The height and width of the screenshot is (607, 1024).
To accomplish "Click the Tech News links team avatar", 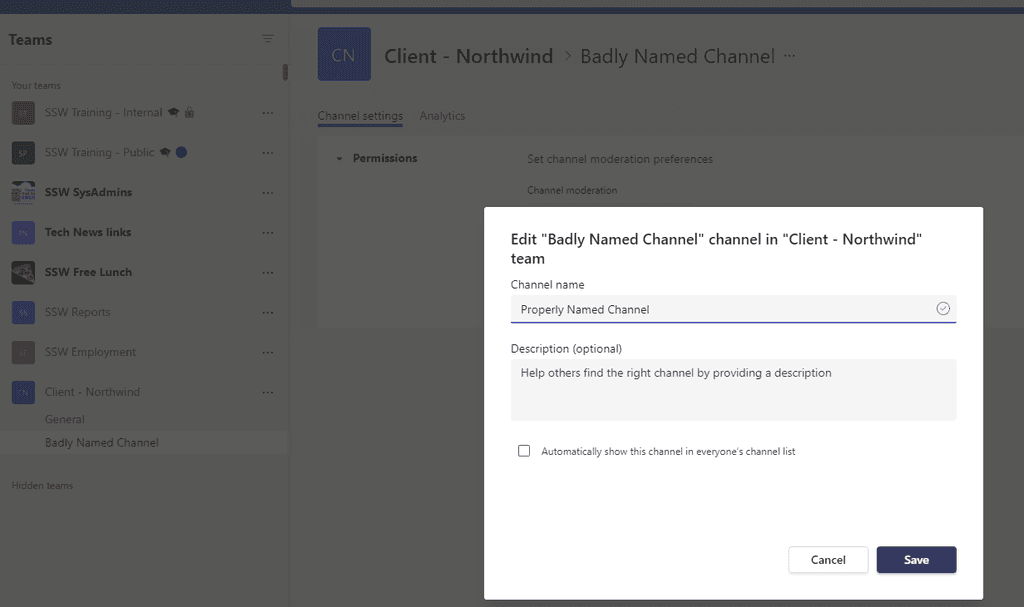I will click(23, 232).
